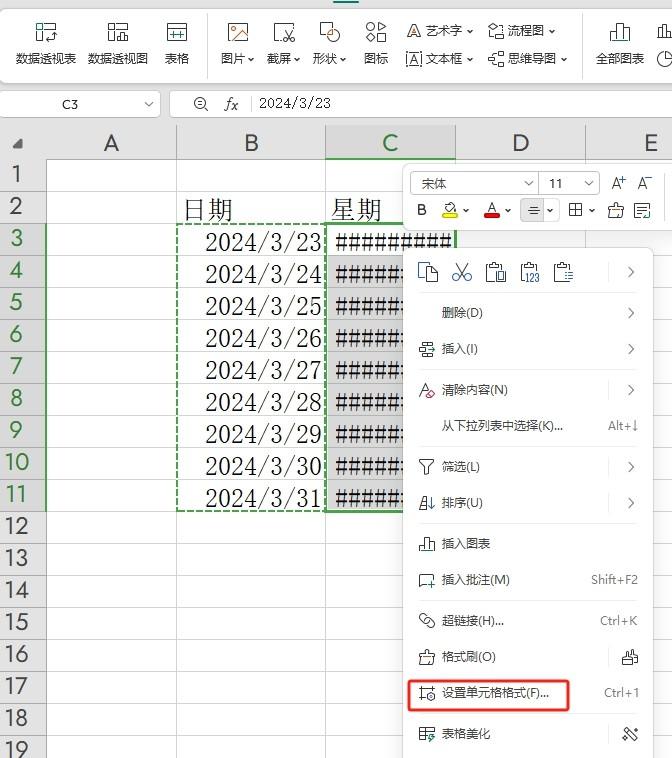Click the 表格 table button
672x758 pixels.
pos(176,44)
